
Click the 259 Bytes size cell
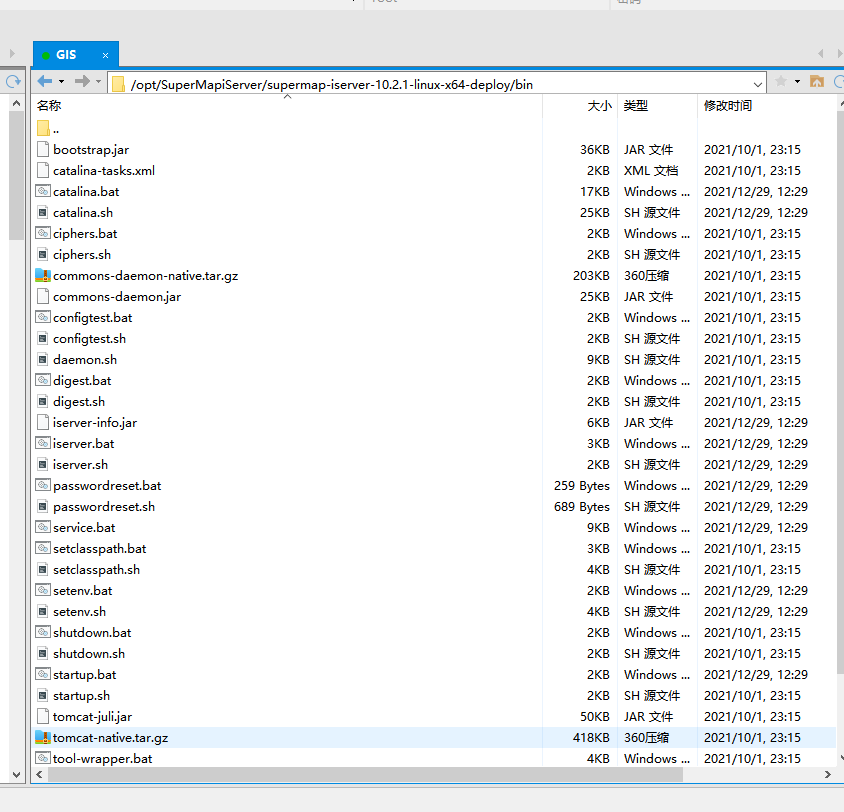pyautogui.click(x=581, y=485)
